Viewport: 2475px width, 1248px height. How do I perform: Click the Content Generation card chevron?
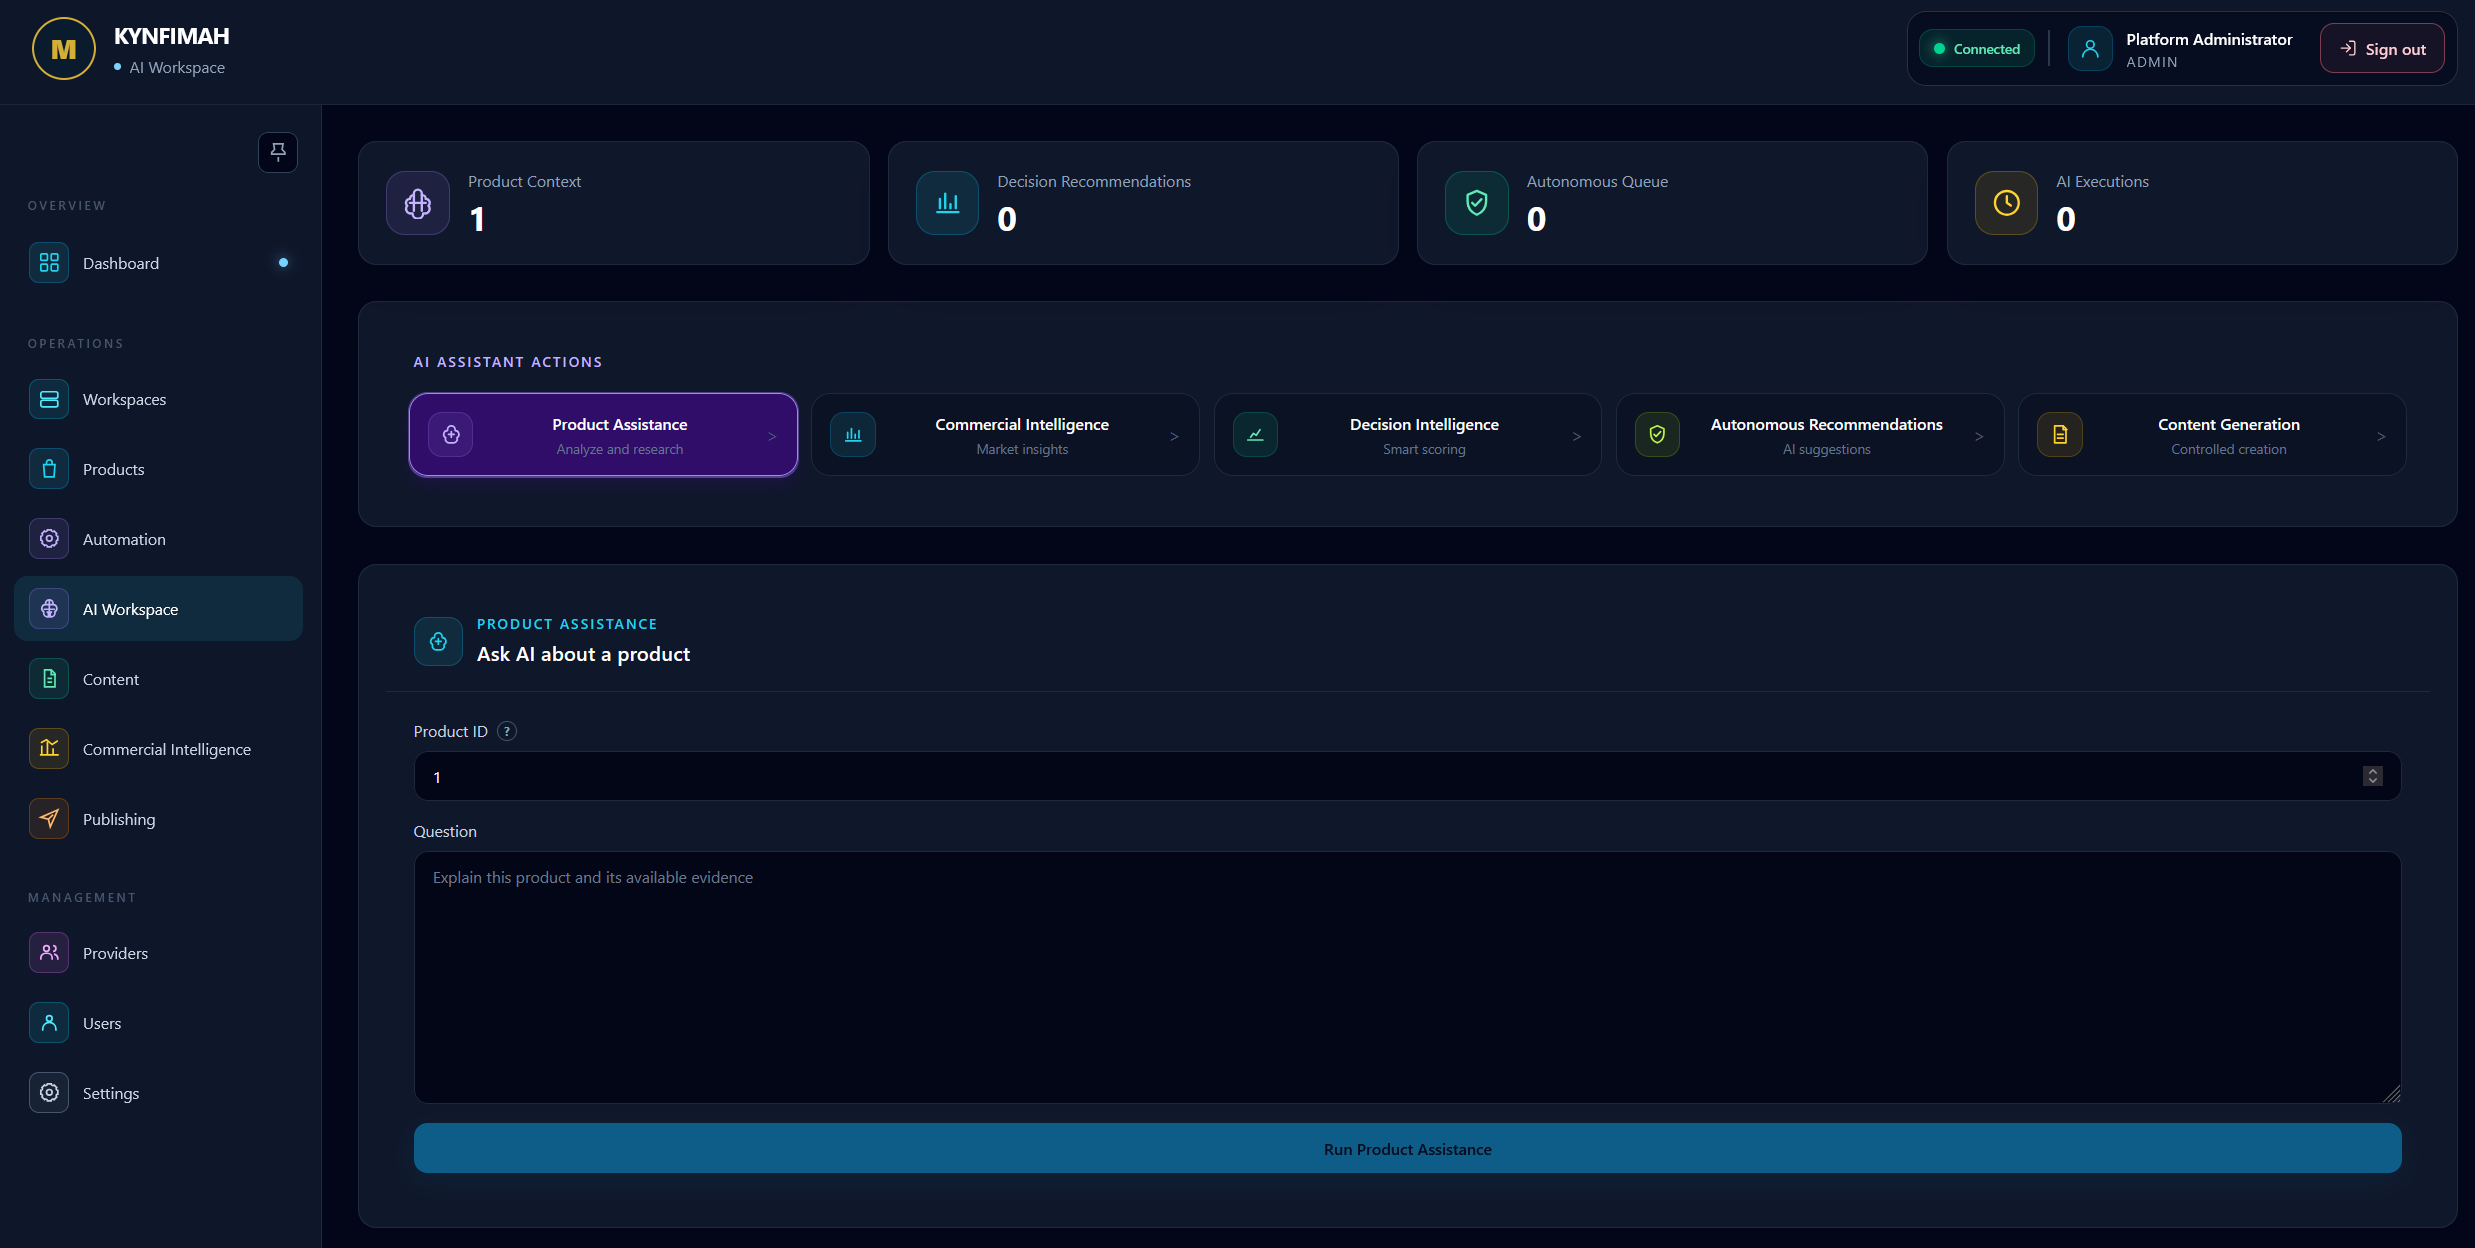coord(2381,437)
